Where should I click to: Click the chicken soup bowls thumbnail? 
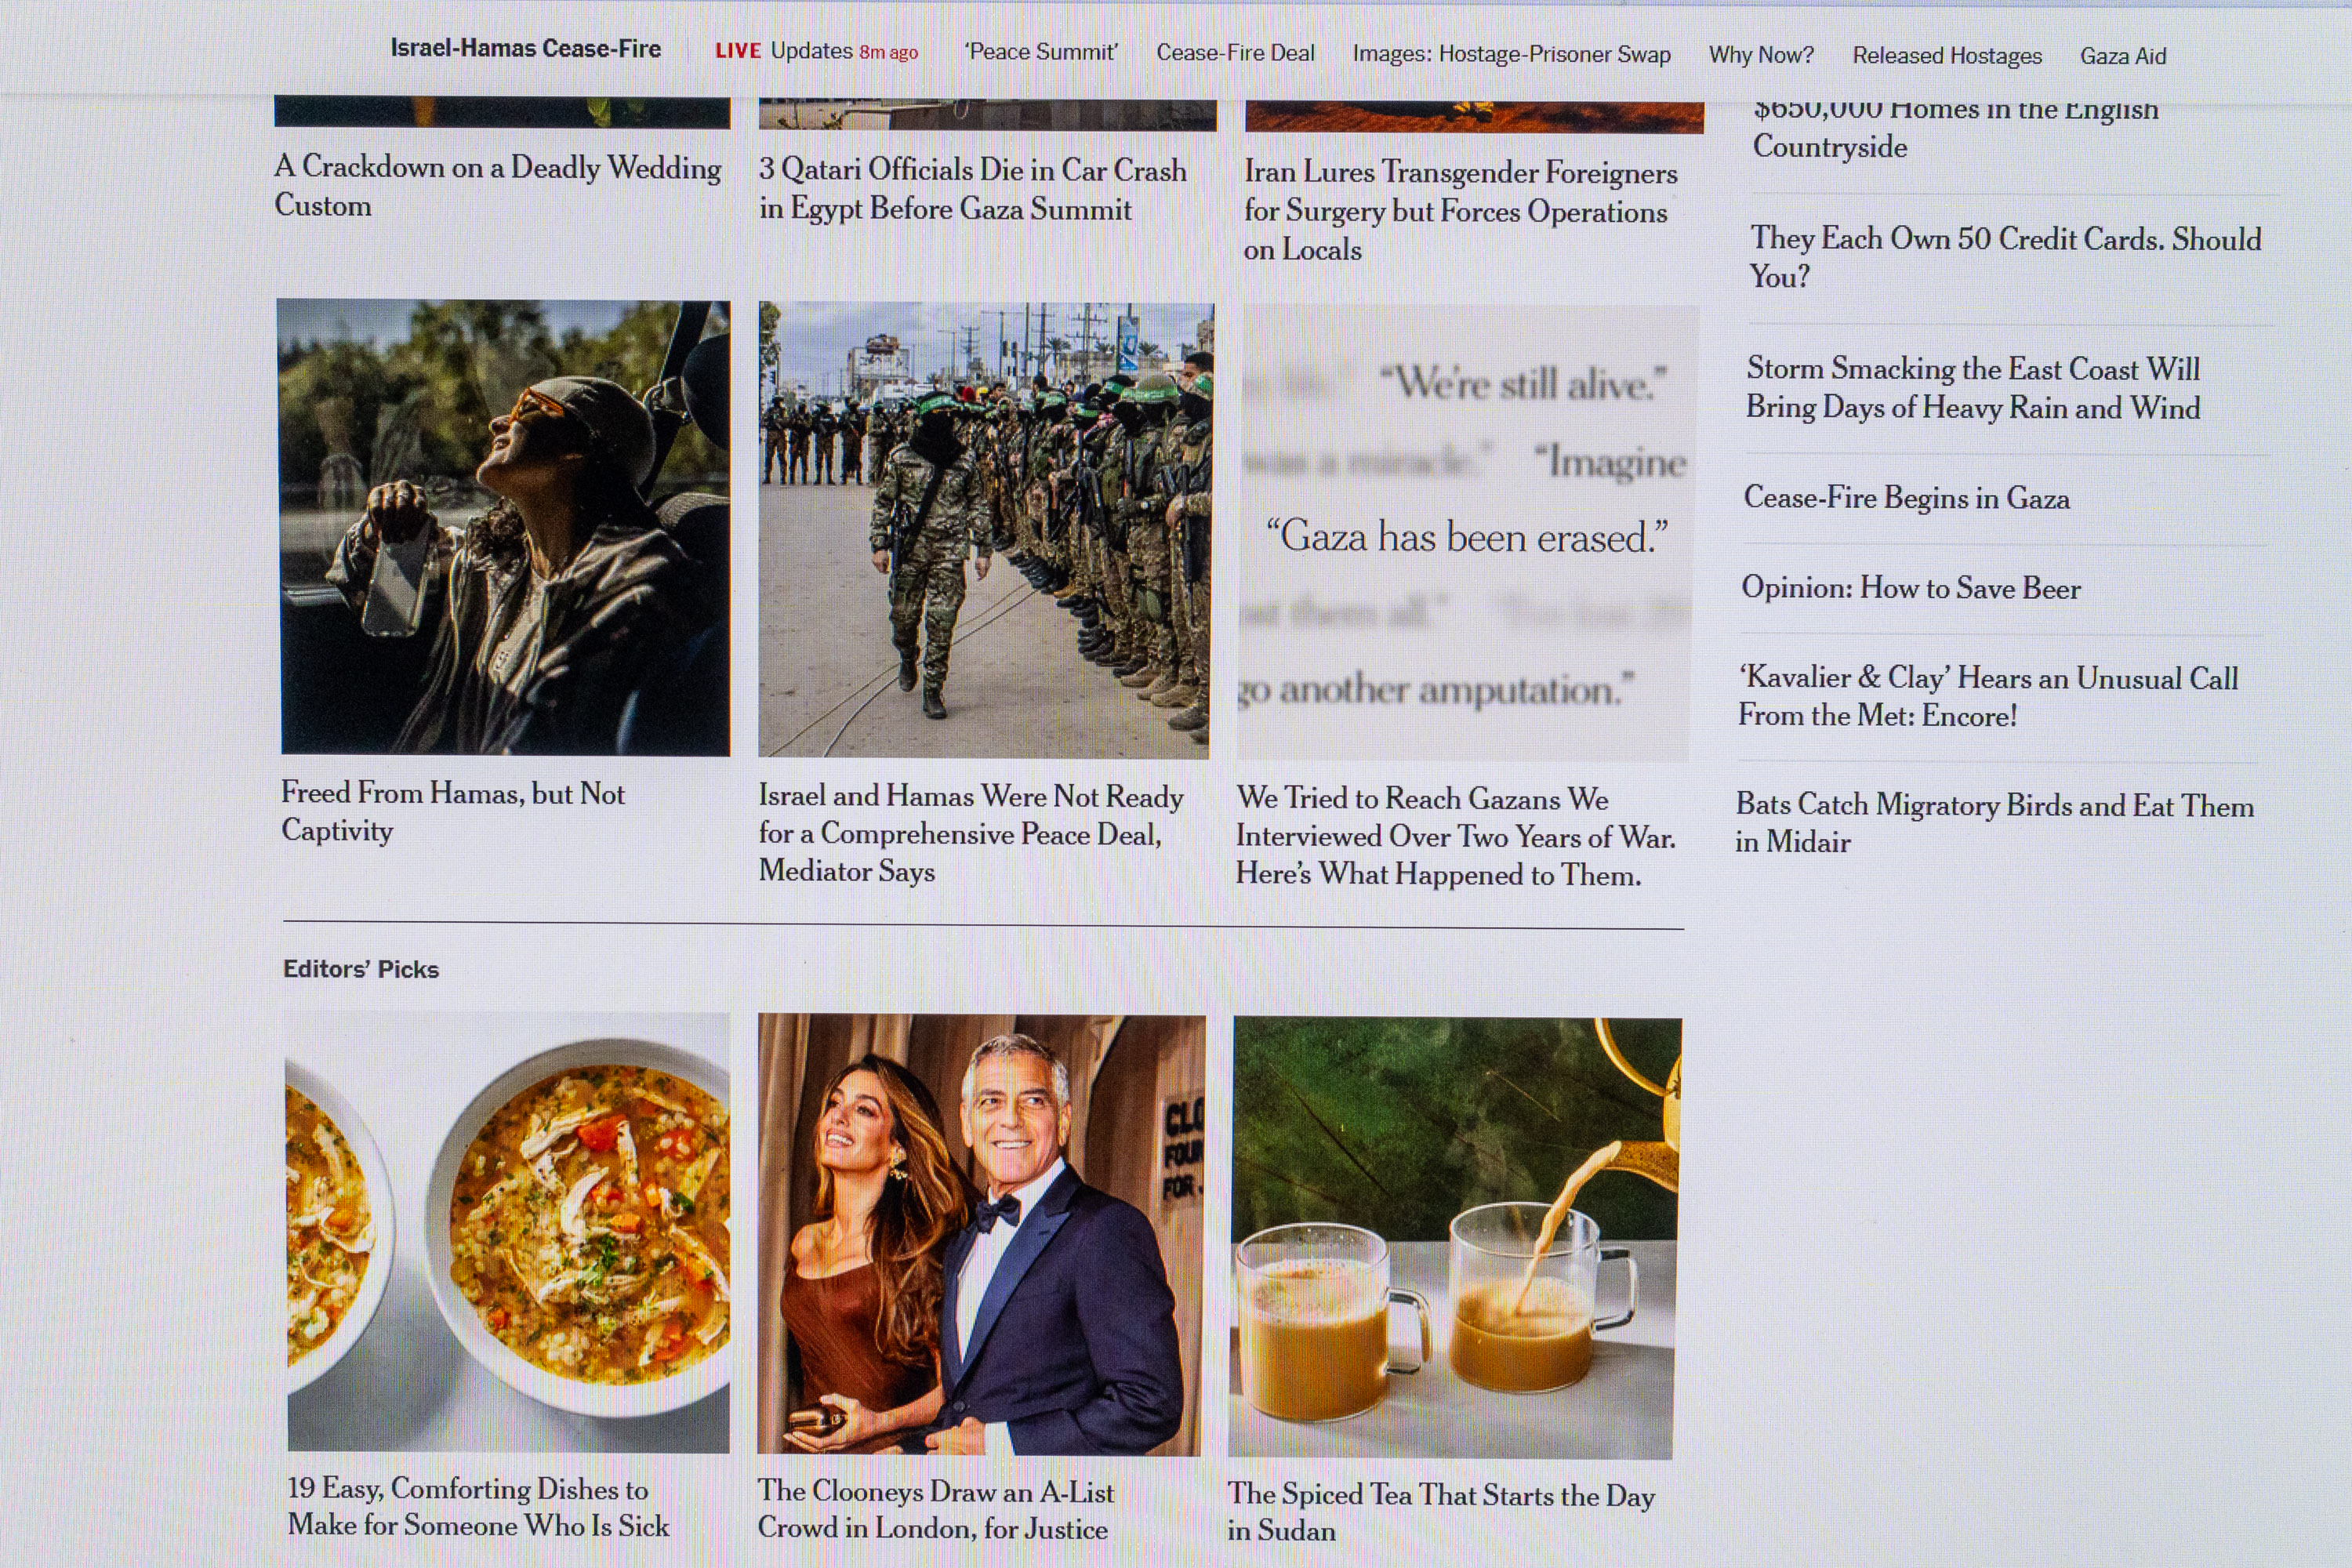[x=508, y=1232]
